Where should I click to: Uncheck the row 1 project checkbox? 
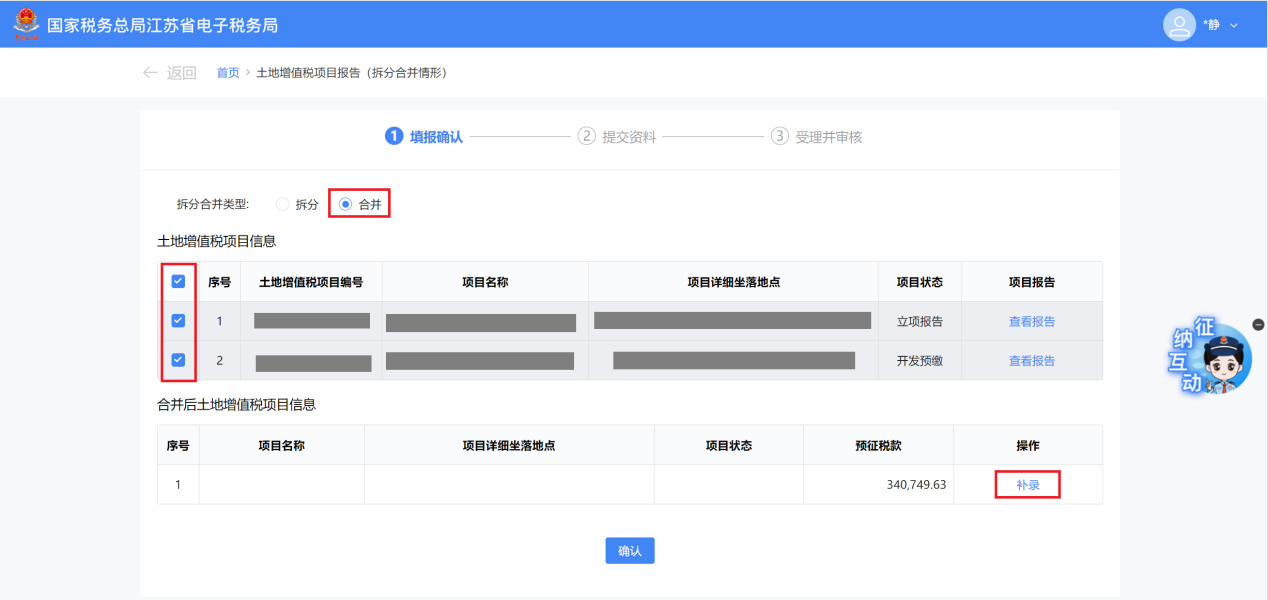178,321
